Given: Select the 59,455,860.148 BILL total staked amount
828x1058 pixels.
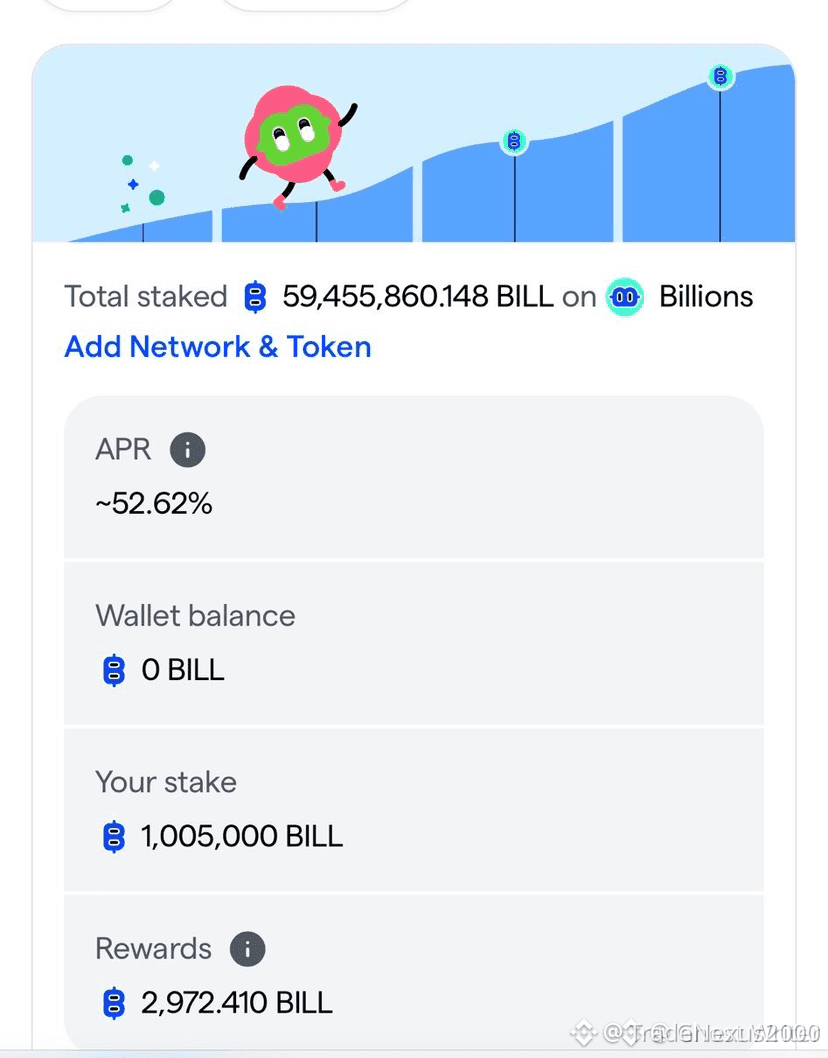Looking at the screenshot, I should [x=418, y=297].
